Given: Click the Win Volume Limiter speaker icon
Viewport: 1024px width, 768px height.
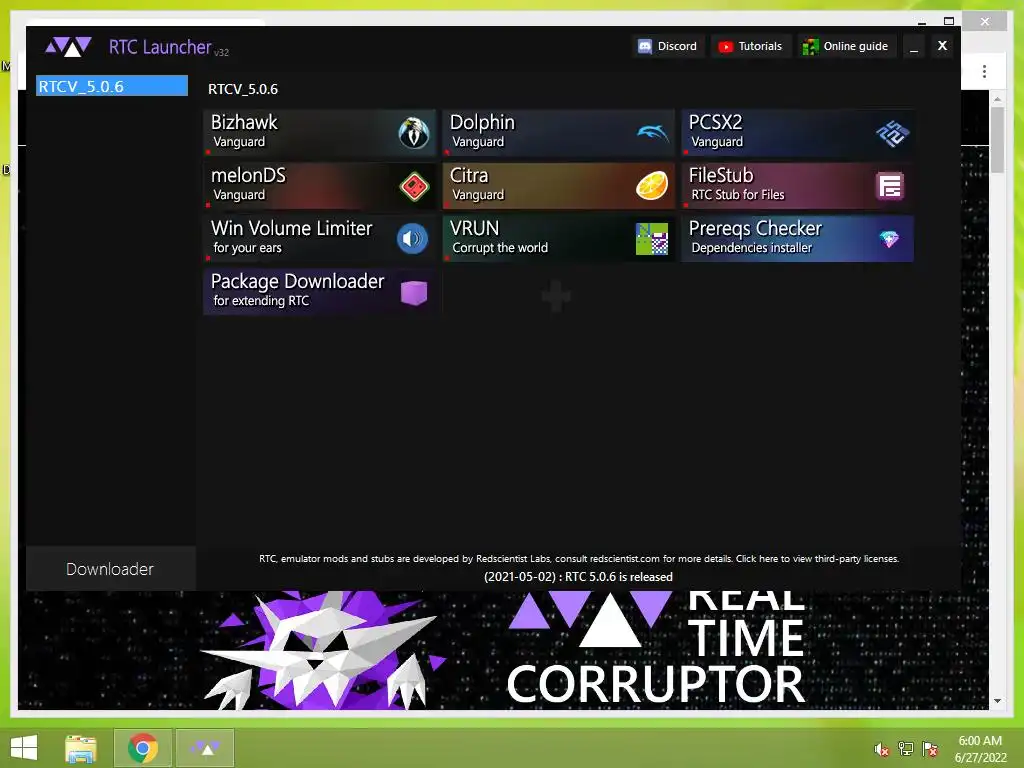Looking at the screenshot, I should click(412, 239).
